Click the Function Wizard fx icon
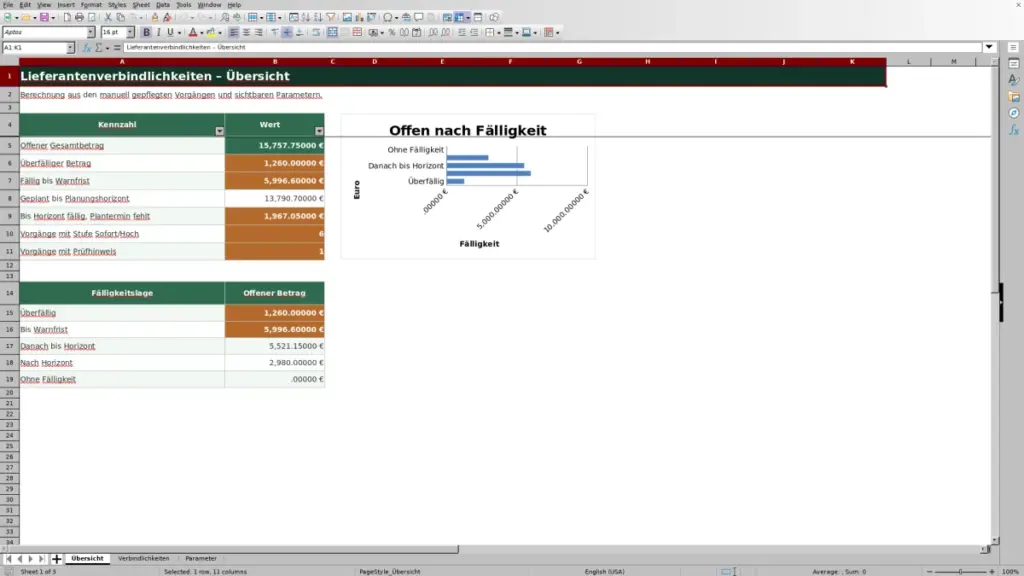The width and height of the screenshot is (1024, 576). [x=86, y=48]
